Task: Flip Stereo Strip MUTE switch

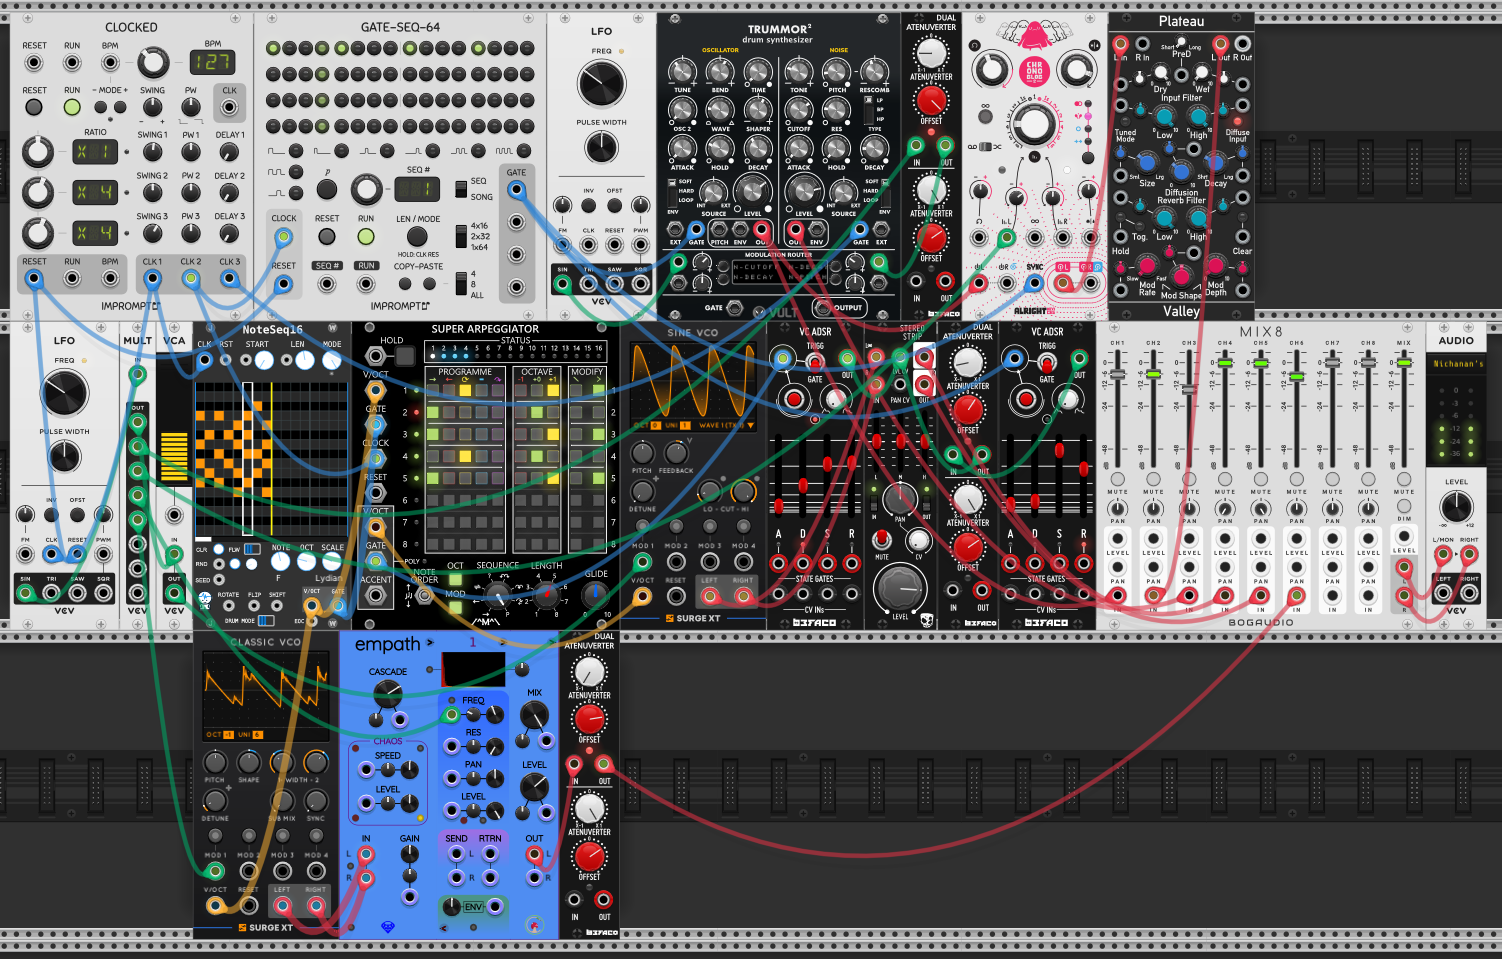Action: pos(881,539)
